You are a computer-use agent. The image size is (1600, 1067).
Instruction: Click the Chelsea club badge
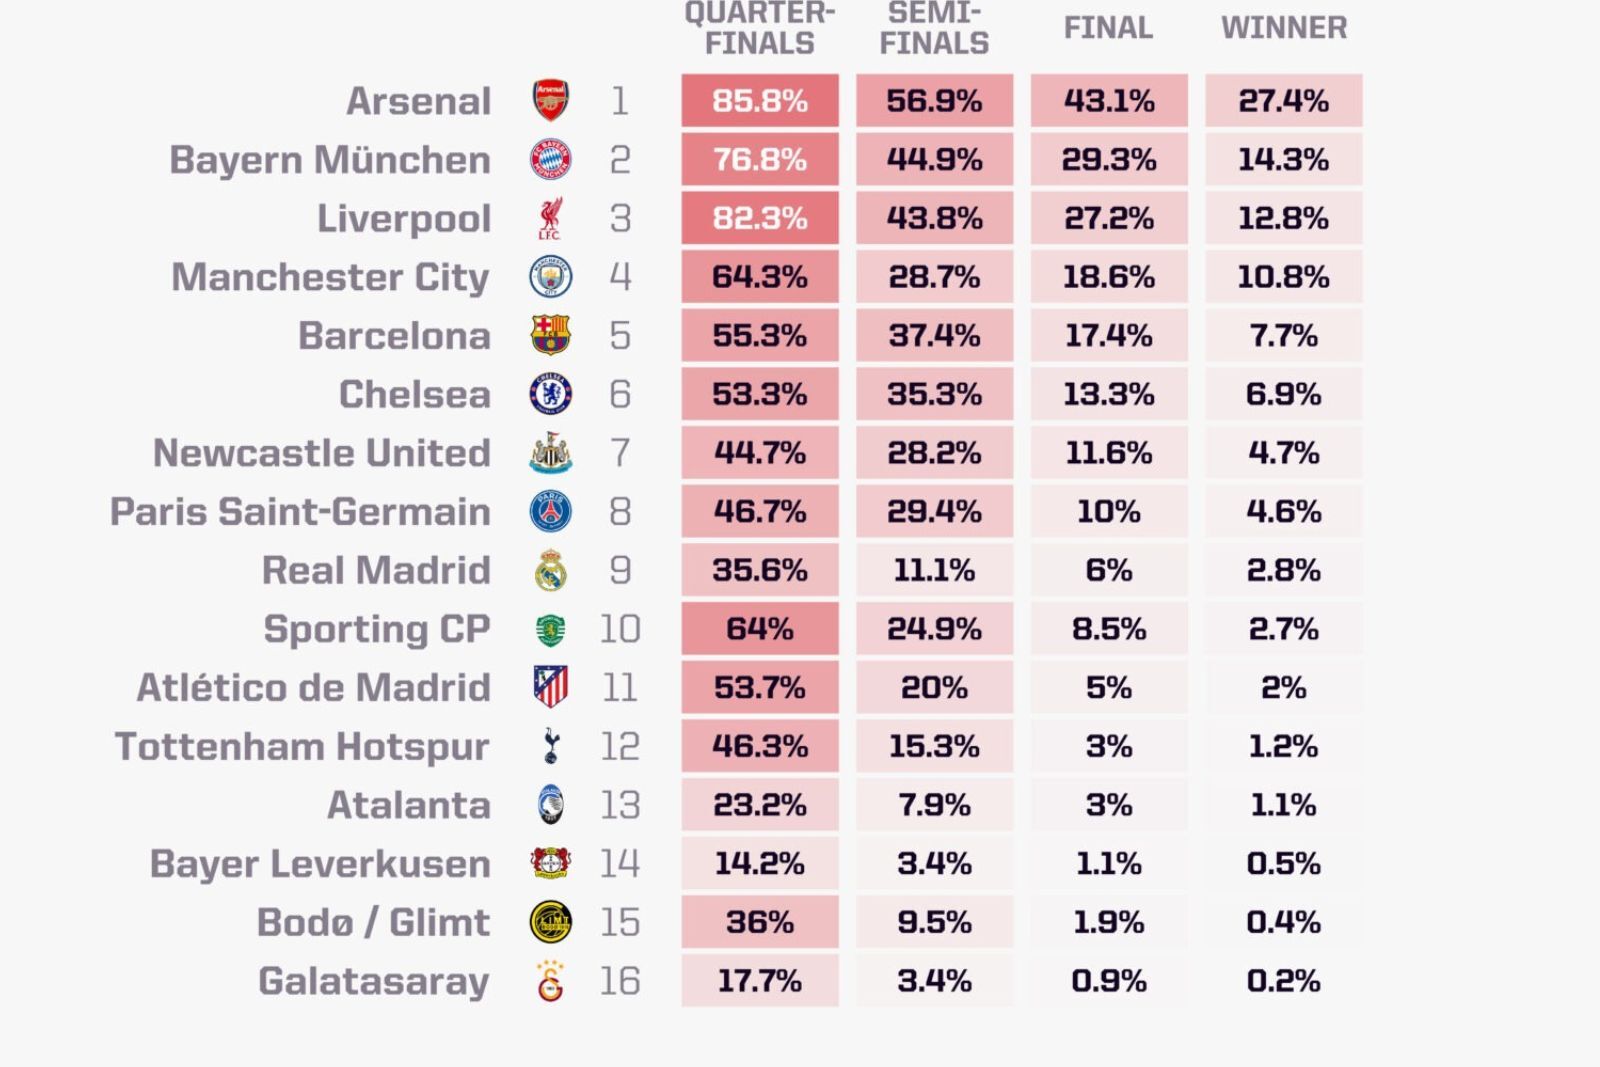click(550, 394)
